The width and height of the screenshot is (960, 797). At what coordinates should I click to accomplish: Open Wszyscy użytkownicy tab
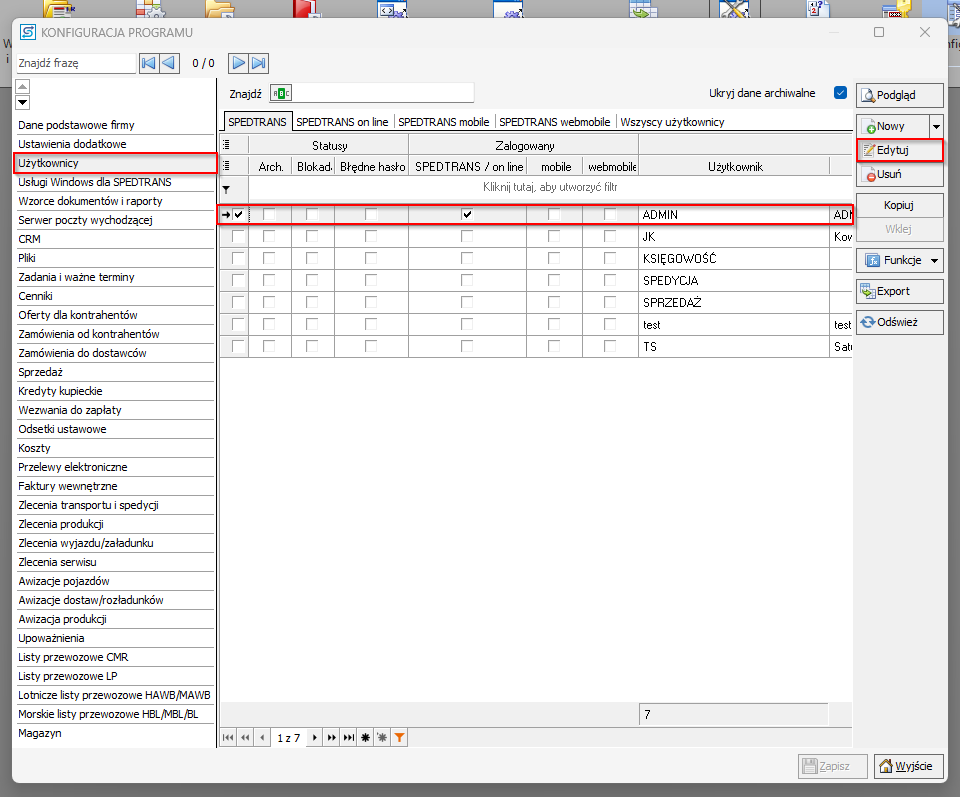tap(672, 122)
